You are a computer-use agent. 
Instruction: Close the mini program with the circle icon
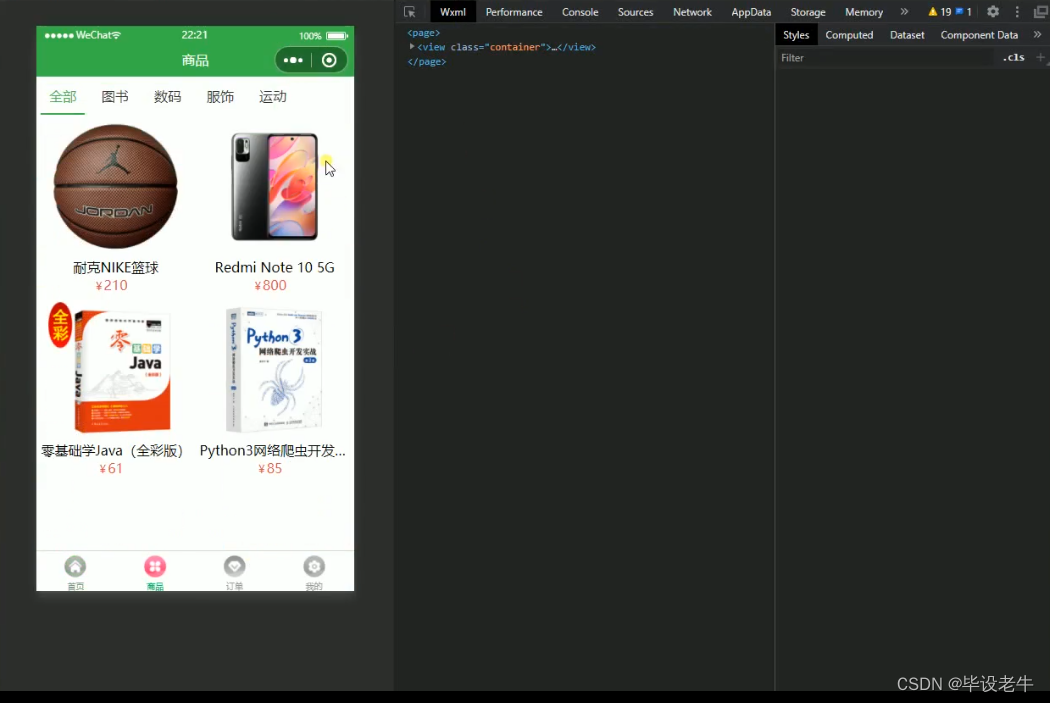[x=329, y=60]
